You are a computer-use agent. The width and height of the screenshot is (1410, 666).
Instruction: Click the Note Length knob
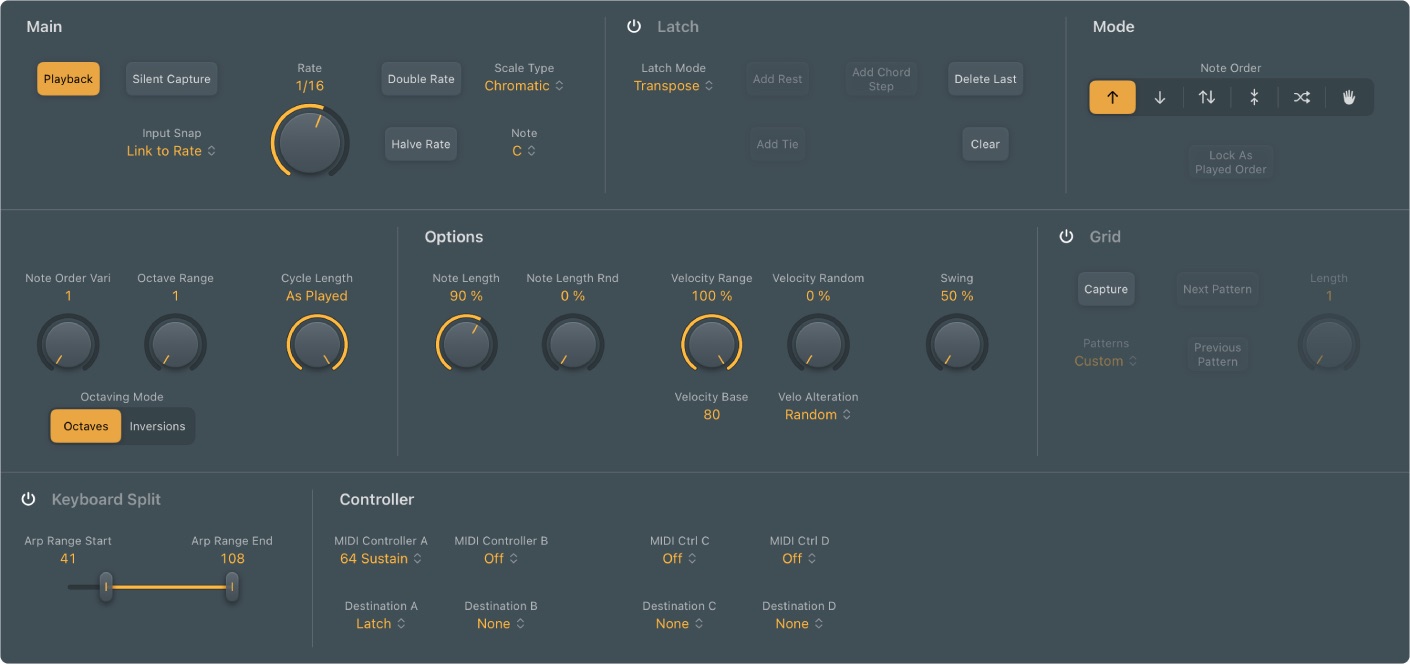[466, 344]
